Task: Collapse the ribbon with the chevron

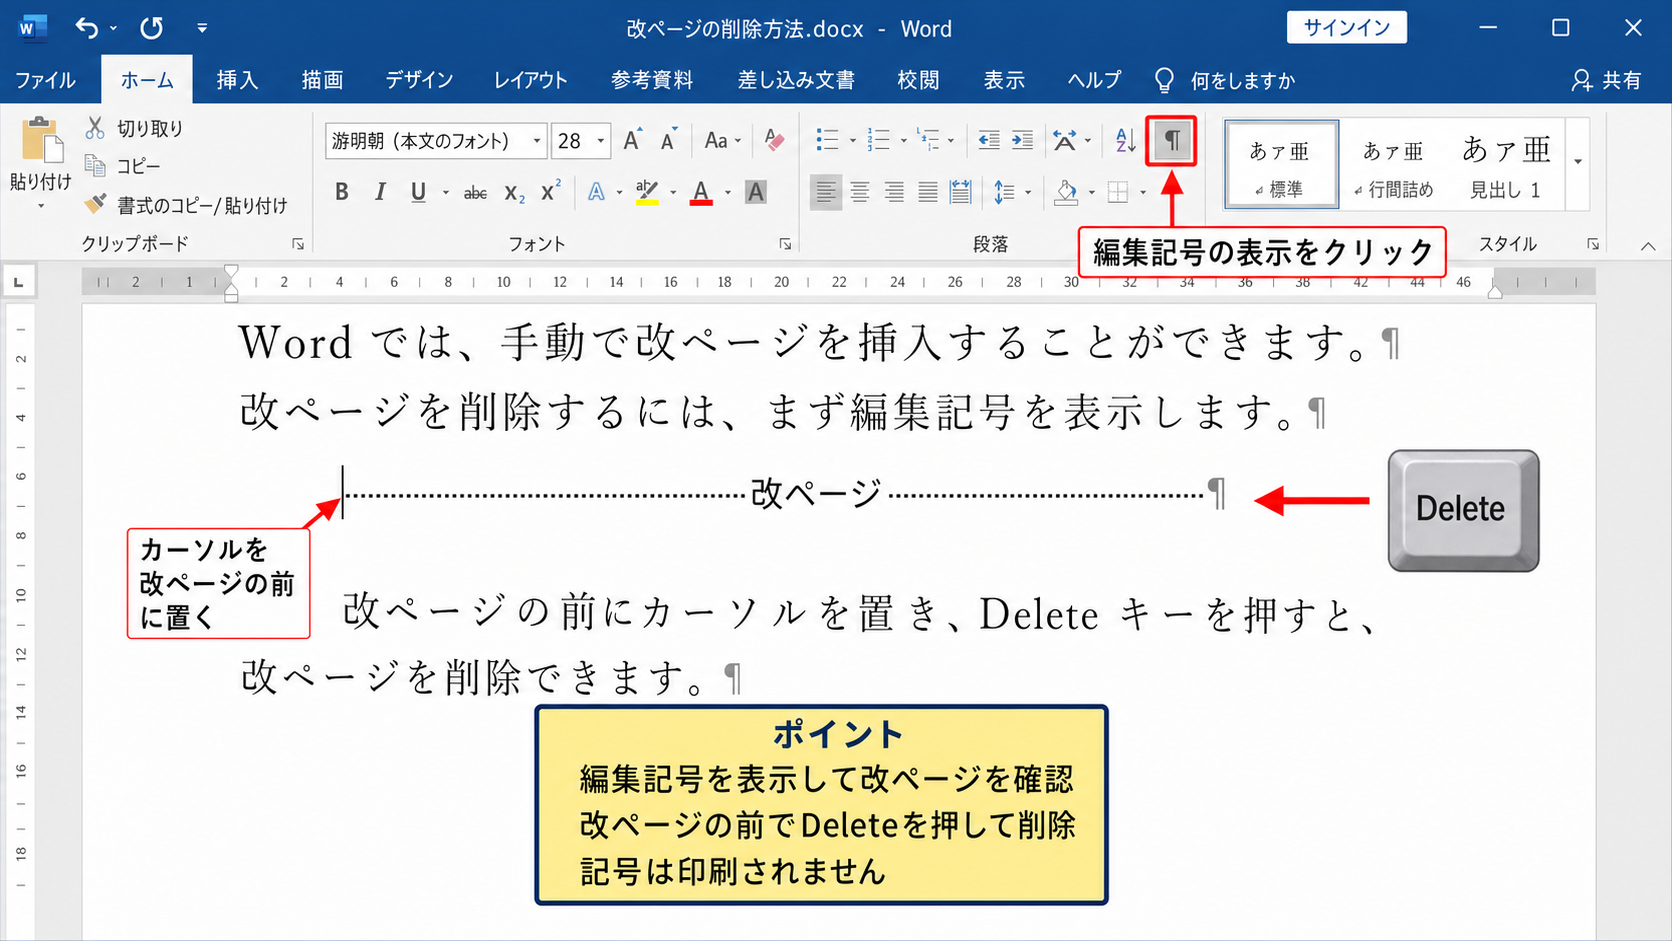Action: coord(1648,245)
